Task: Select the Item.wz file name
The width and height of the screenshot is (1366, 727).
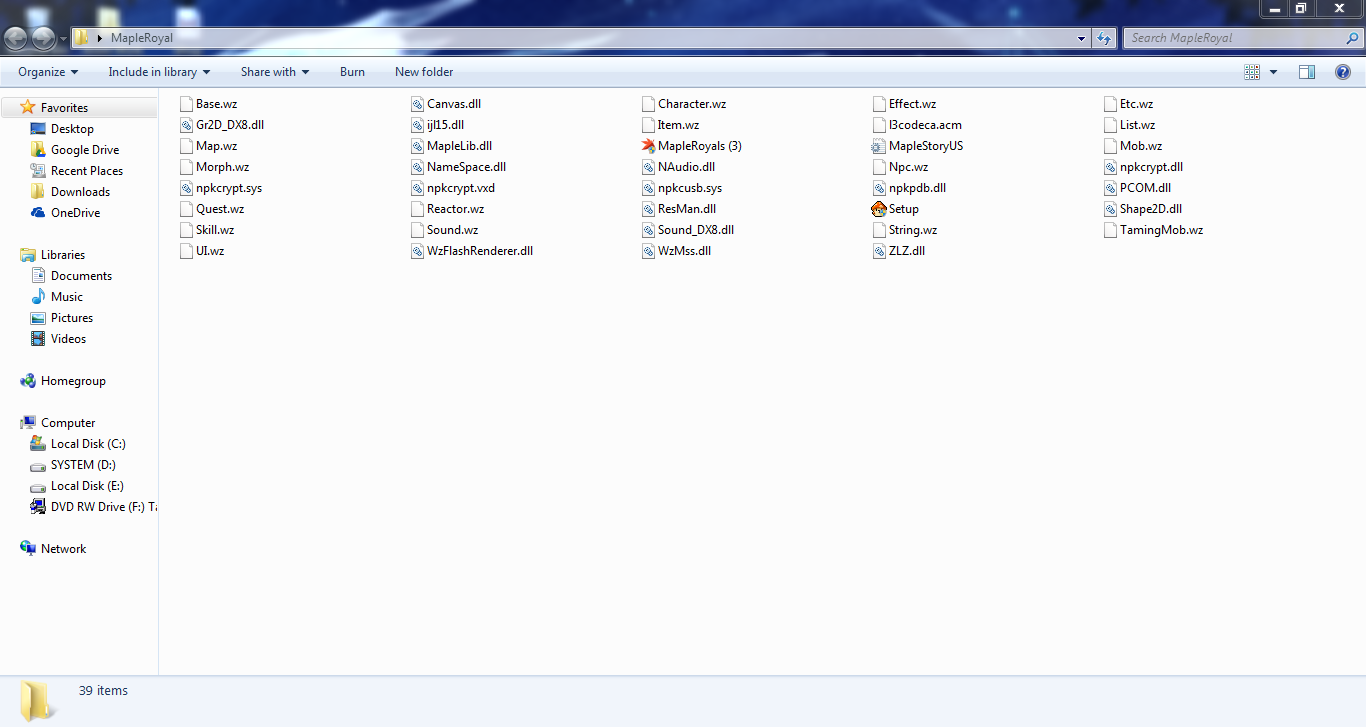Action: [678, 125]
